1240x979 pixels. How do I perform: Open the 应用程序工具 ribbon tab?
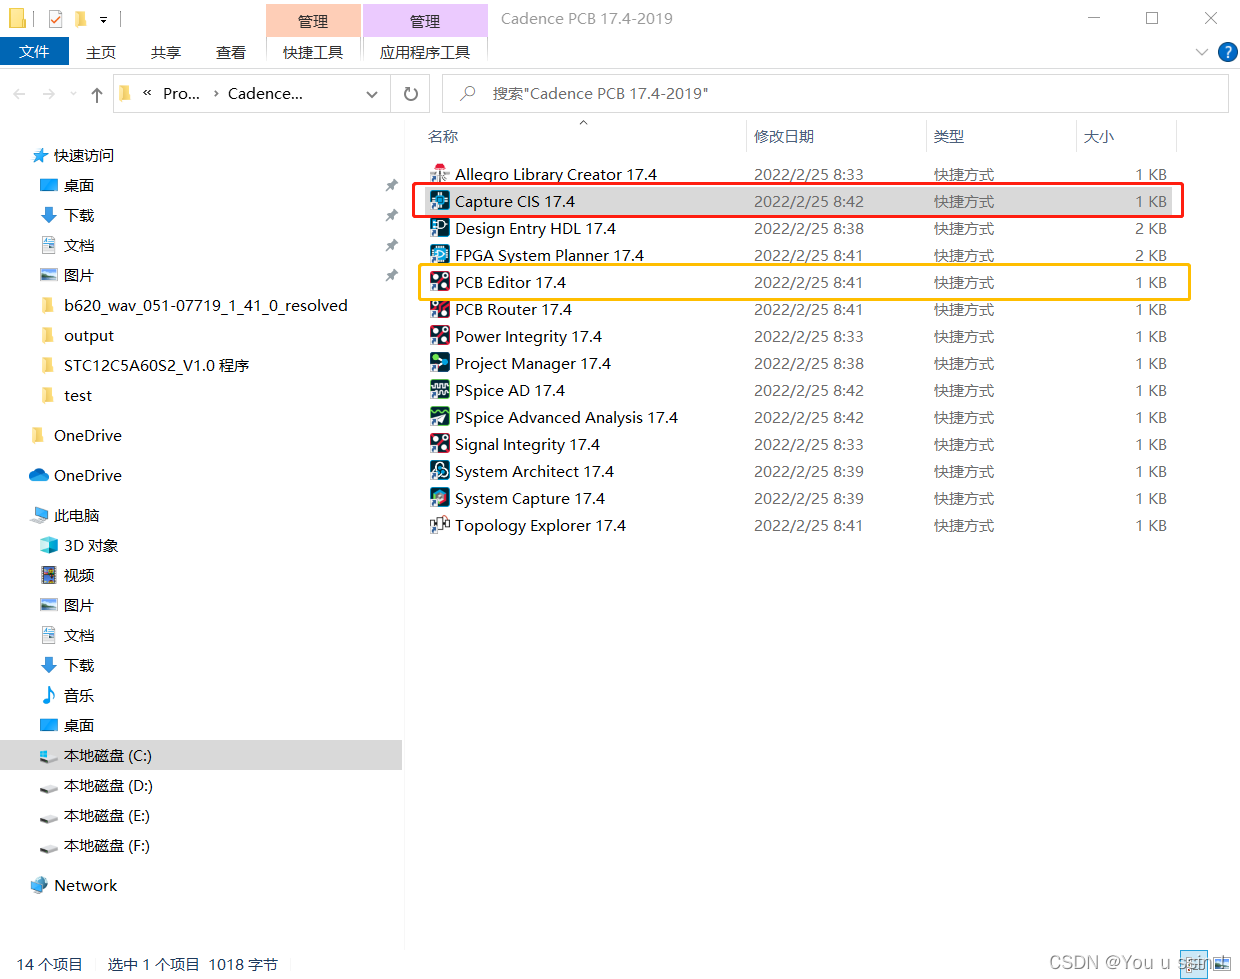pos(425,52)
